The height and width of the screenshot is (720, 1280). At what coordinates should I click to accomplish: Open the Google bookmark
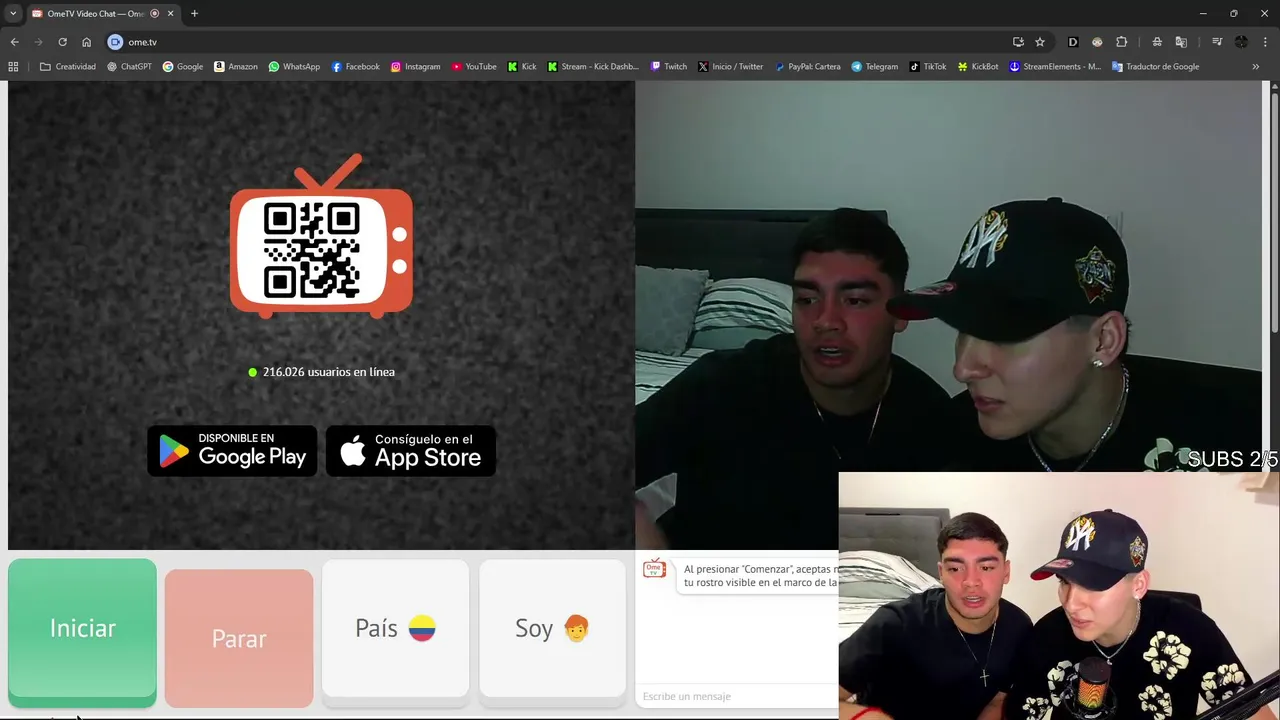183,67
